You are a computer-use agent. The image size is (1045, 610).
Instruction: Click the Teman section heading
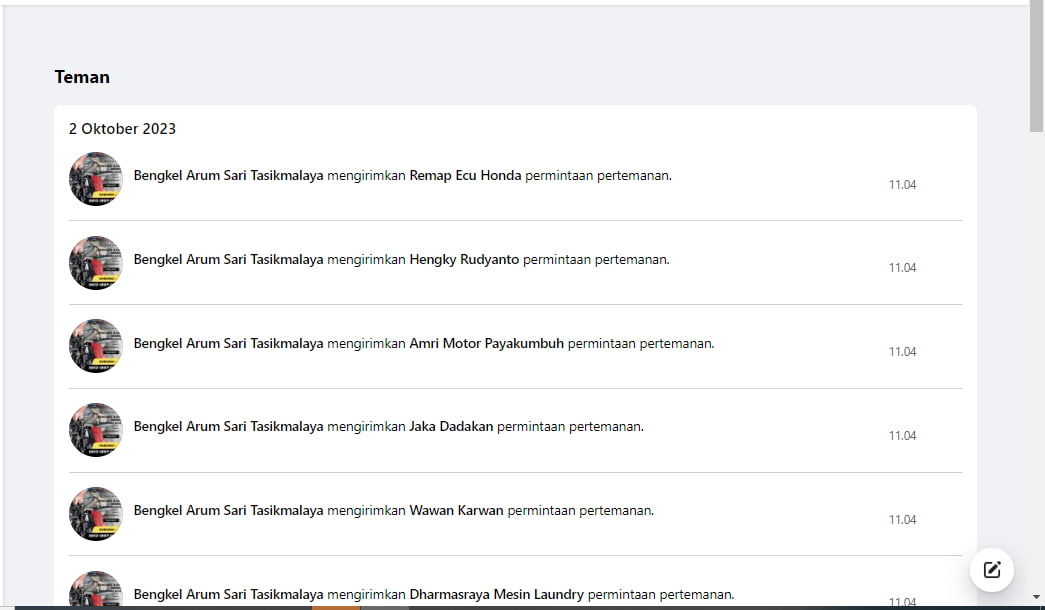point(82,77)
